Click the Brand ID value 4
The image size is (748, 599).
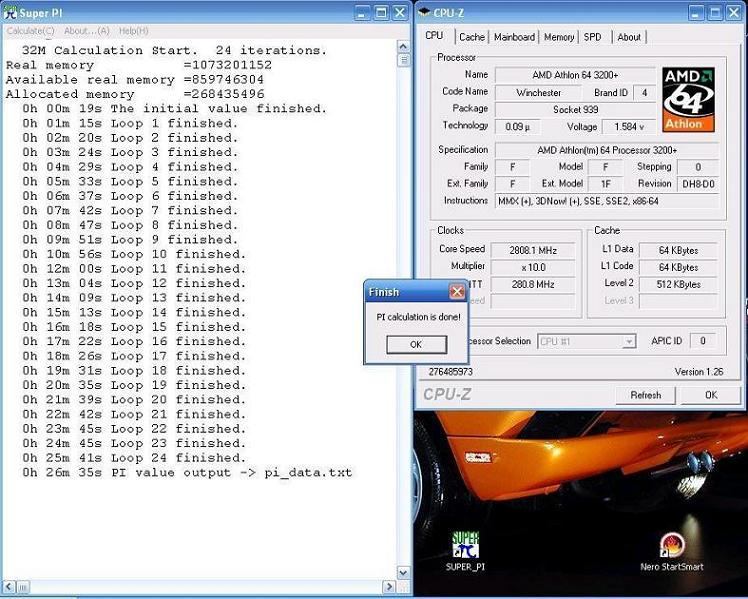click(644, 93)
